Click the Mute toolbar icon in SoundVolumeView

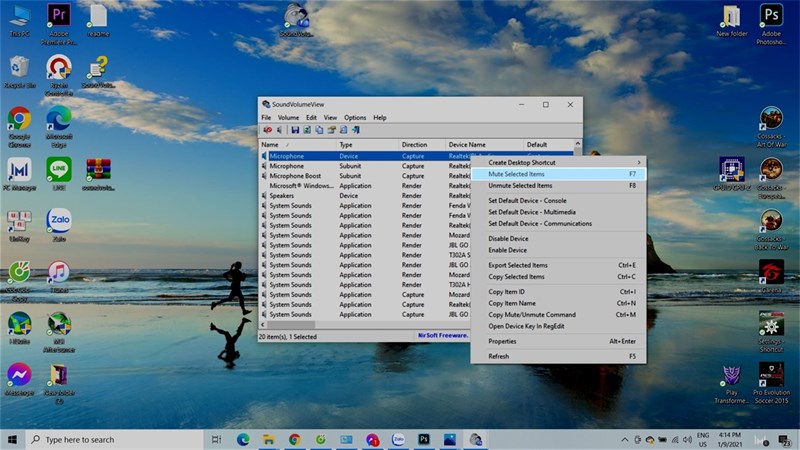tap(267, 130)
